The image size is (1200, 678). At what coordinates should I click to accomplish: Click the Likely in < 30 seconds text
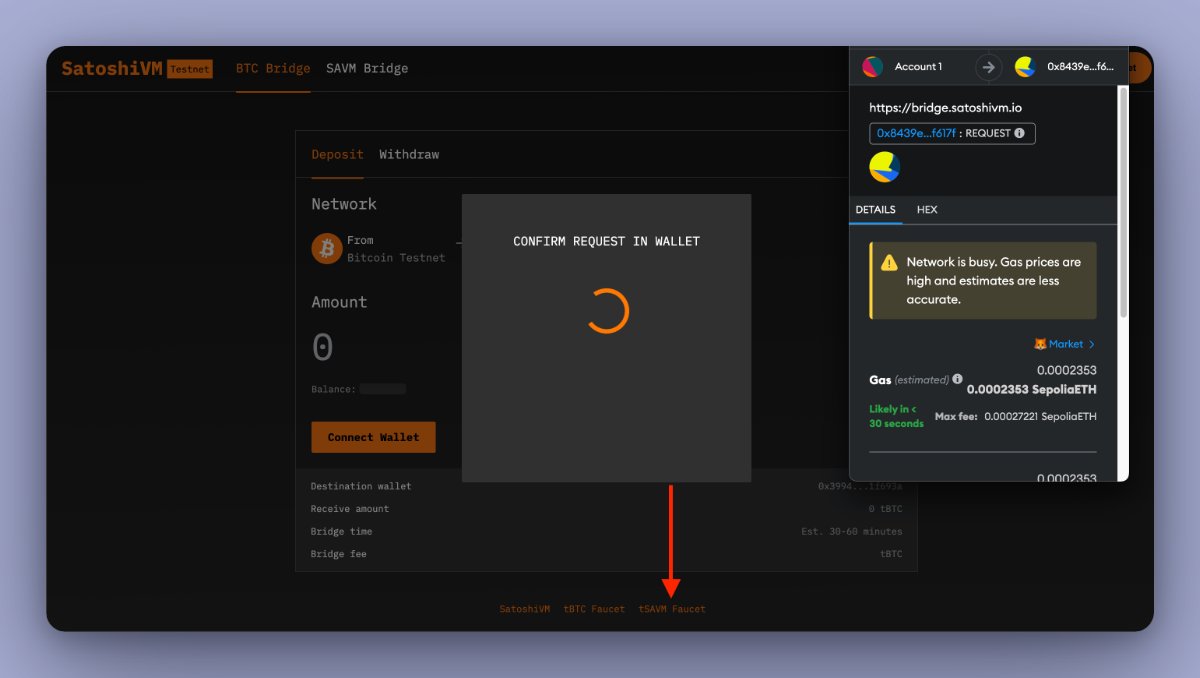pyautogui.click(x=896, y=416)
